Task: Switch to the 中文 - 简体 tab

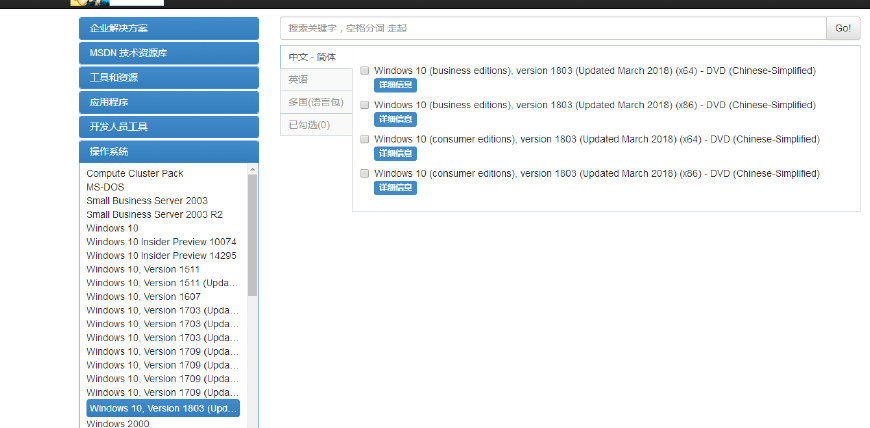Action: 316,57
